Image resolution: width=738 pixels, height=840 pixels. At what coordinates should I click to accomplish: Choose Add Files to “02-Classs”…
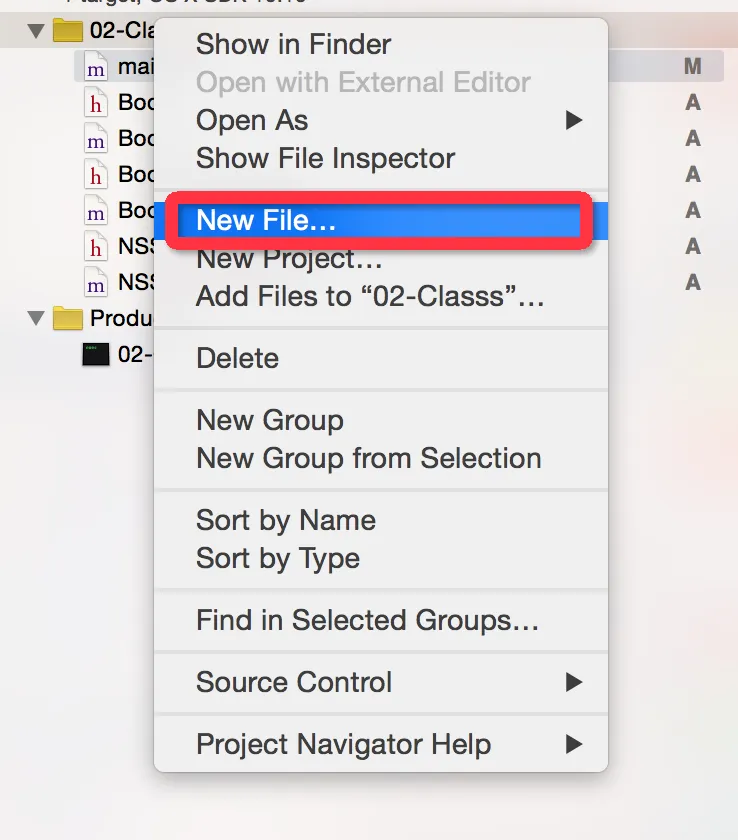pos(370,297)
